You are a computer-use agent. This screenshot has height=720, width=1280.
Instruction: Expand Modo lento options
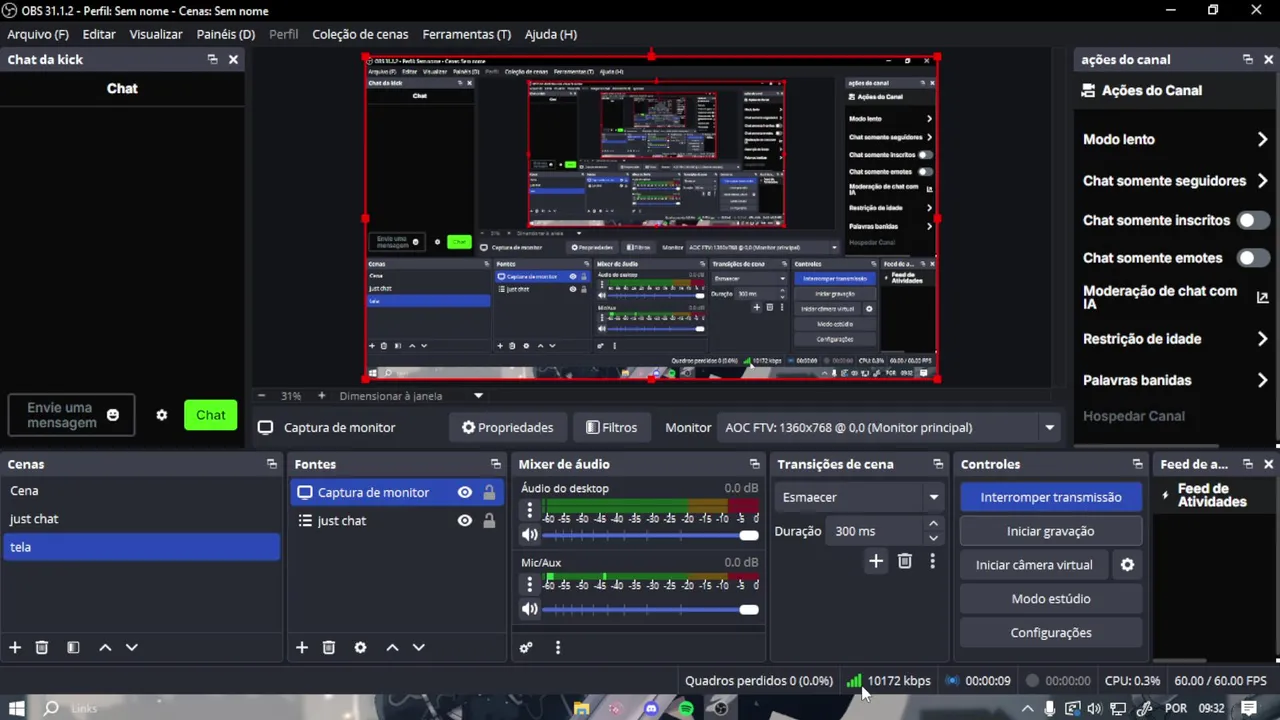[1262, 140]
